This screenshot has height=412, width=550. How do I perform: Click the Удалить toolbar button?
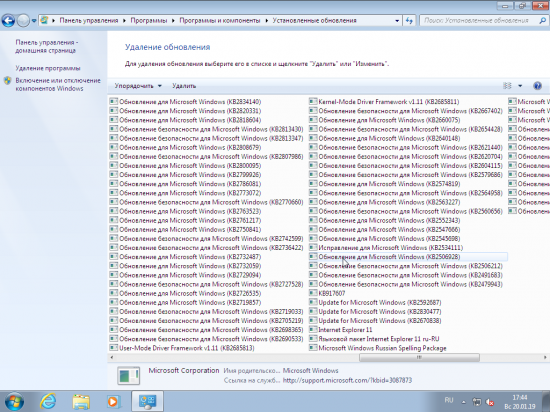point(184,86)
